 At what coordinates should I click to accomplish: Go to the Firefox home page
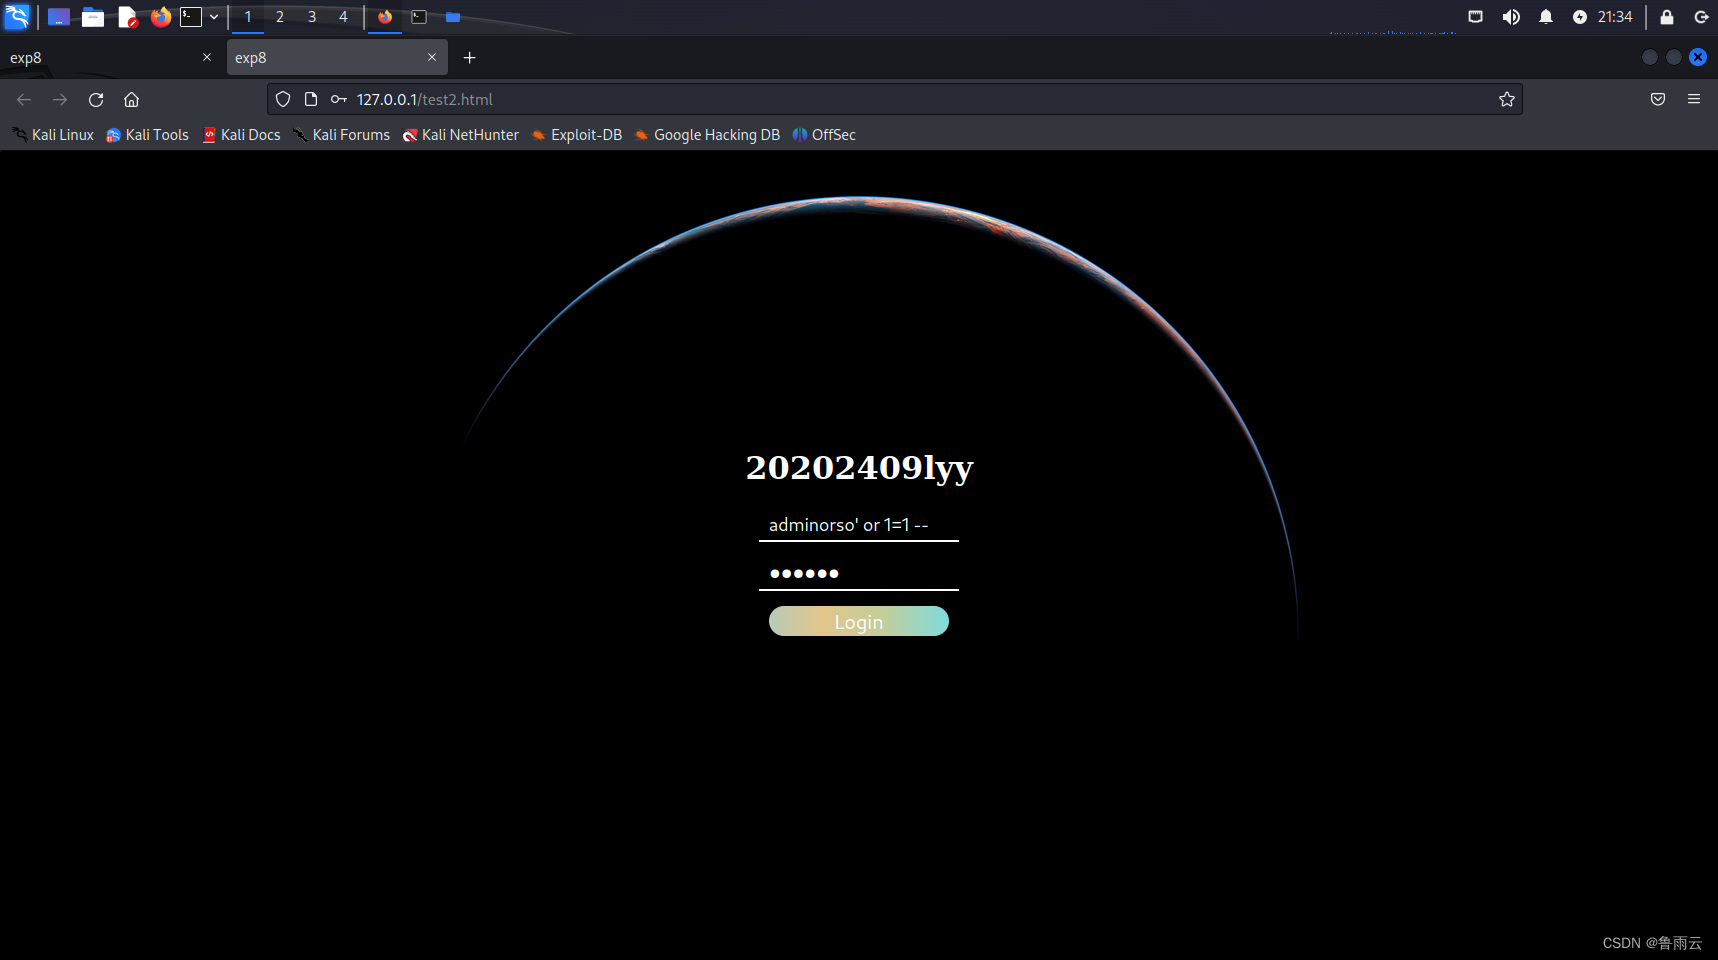131,99
